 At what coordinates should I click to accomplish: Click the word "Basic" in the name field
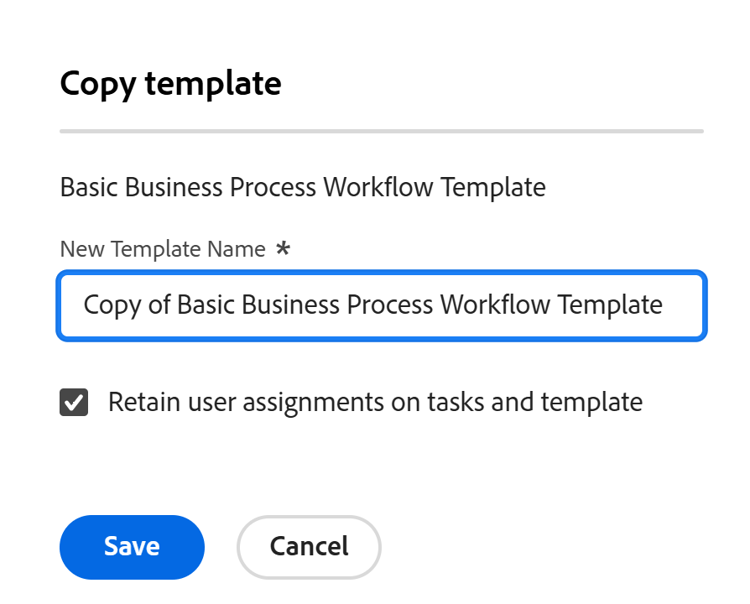206,305
